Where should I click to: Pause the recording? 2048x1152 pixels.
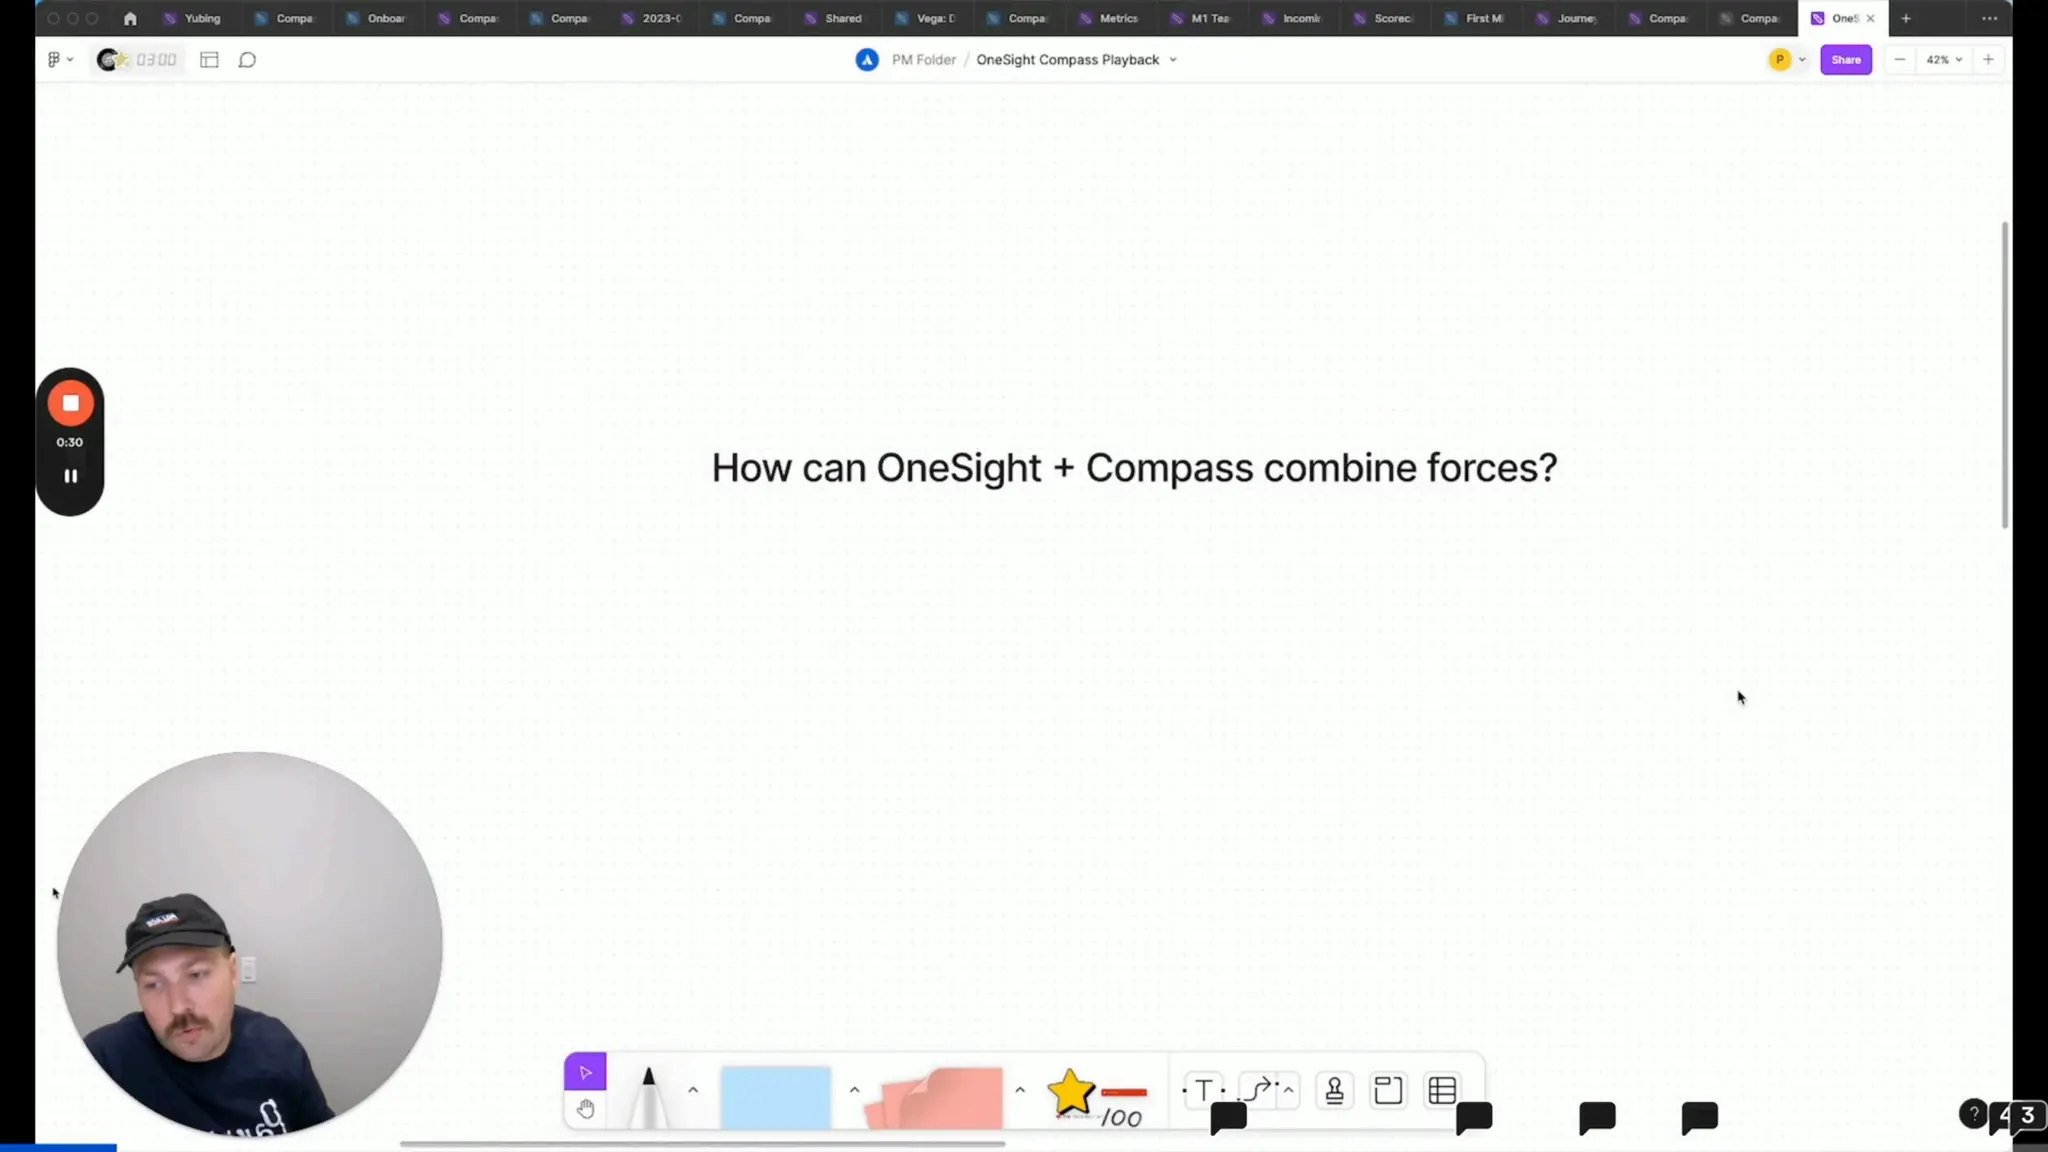coord(70,476)
